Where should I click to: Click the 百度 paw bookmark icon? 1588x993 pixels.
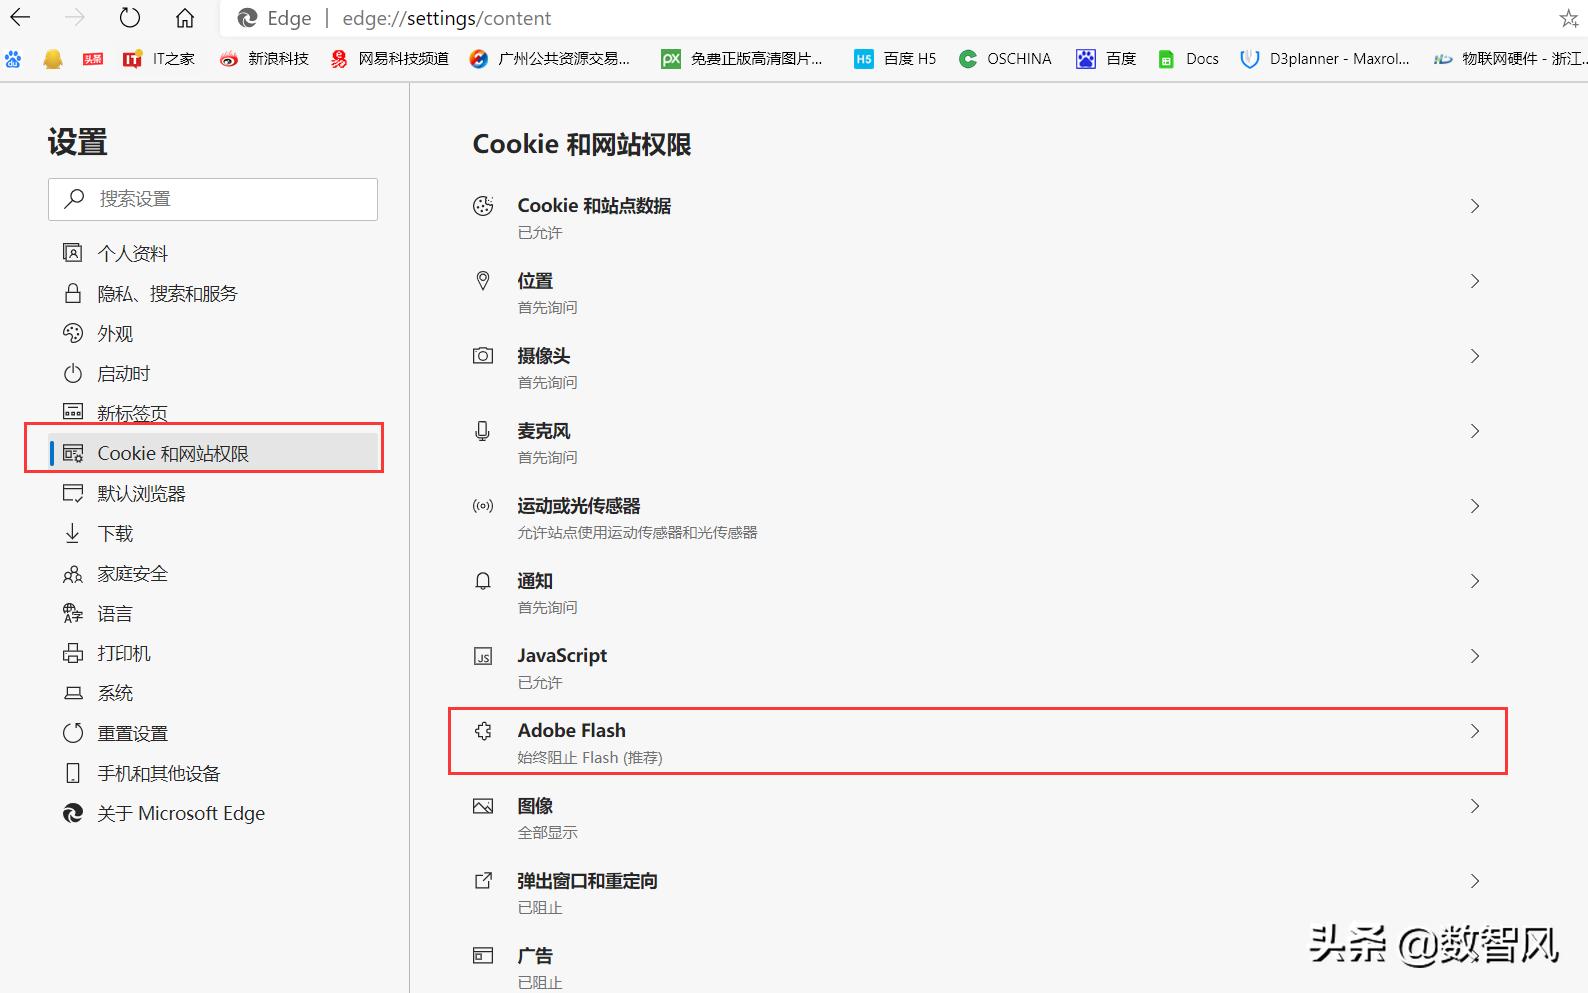[x=1086, y=59]
